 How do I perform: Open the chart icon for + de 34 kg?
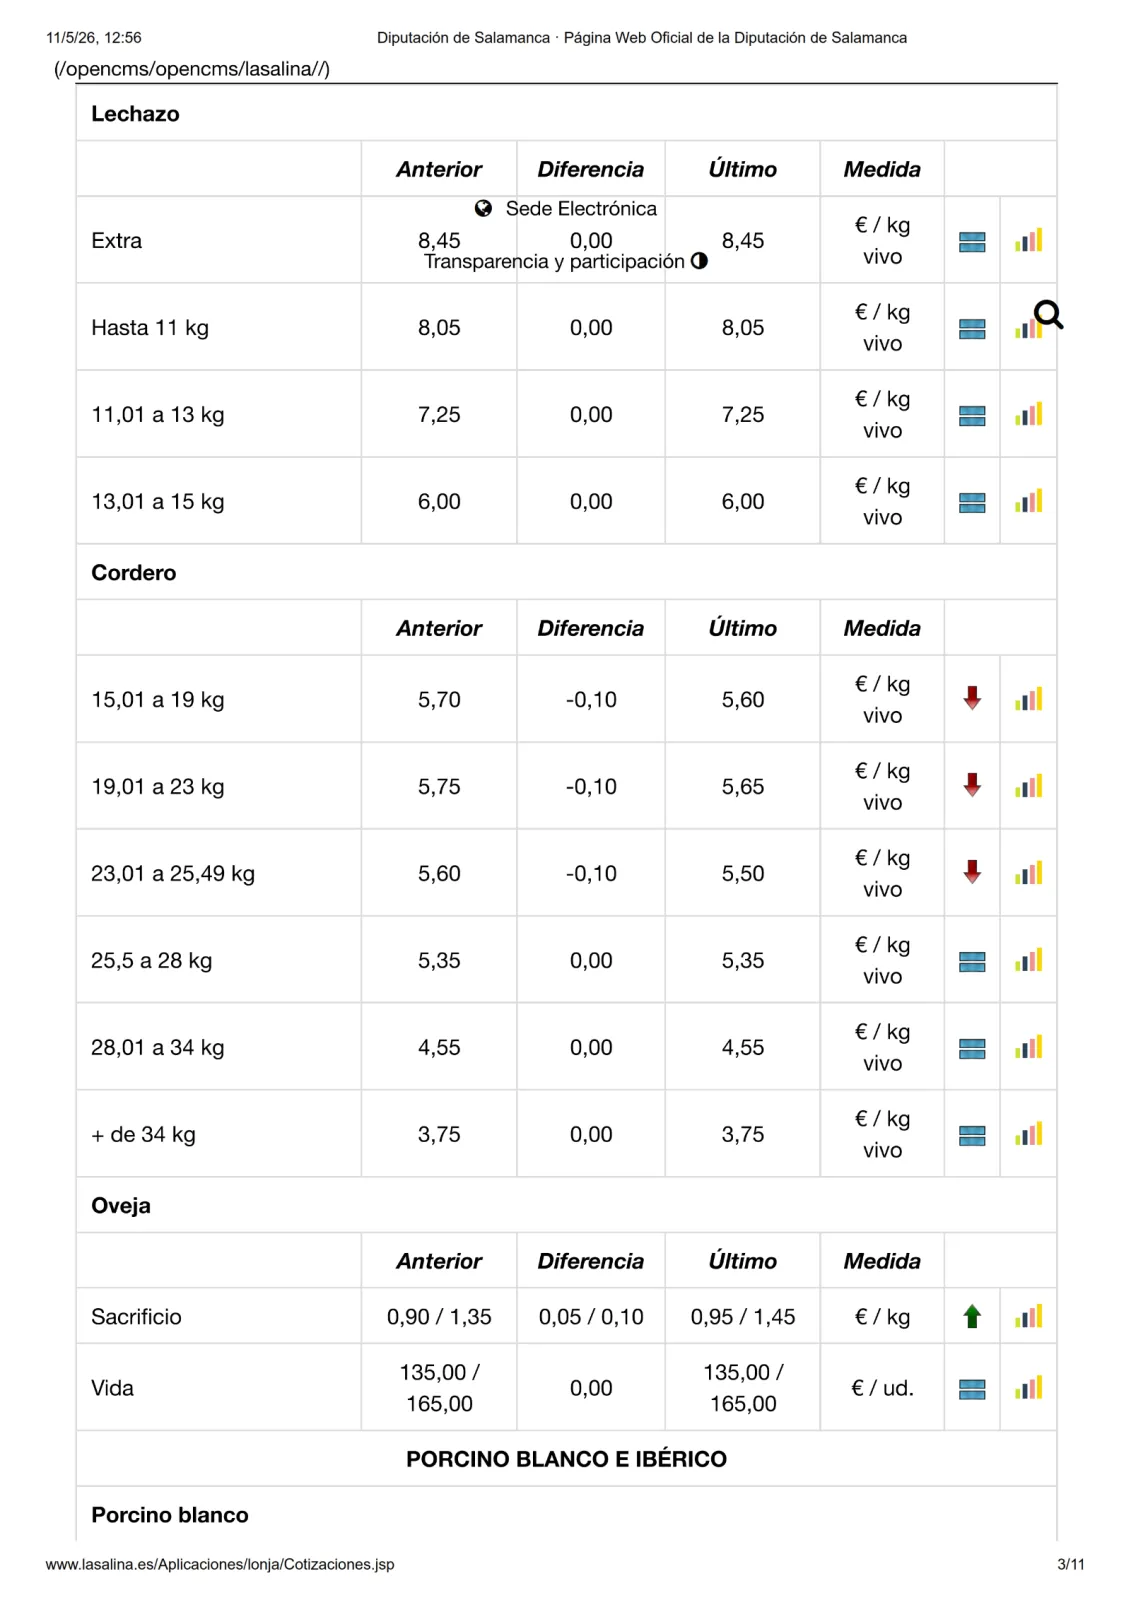[x=1028, y=1134]
